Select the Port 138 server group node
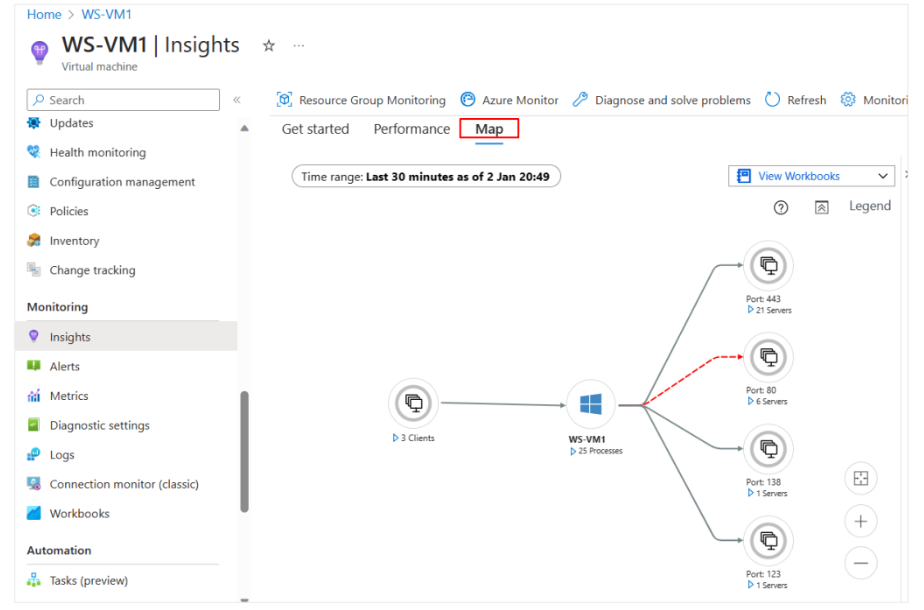Viewport: 924px width, 610px height. (768, 449)
